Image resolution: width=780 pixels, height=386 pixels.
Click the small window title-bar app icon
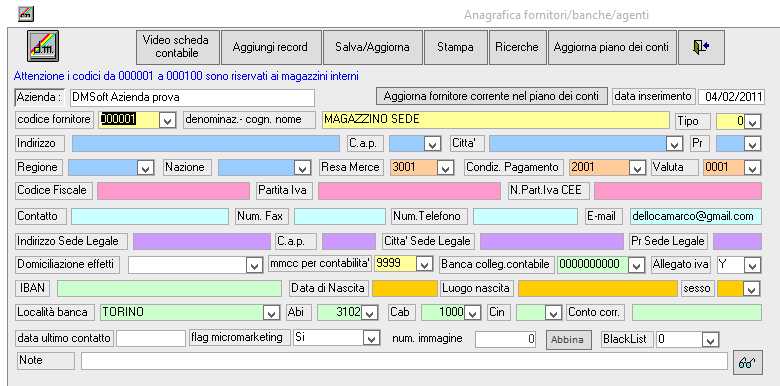tap(26, 14)
